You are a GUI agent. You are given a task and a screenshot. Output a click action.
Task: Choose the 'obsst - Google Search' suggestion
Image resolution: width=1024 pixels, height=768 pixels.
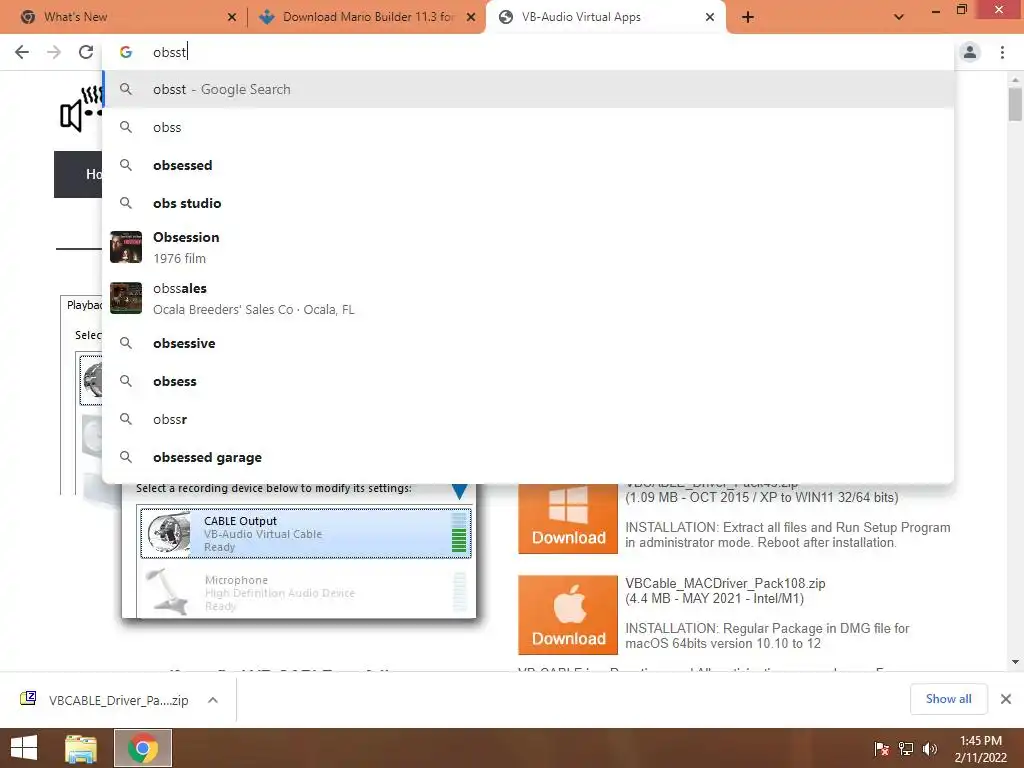[528, 89]
